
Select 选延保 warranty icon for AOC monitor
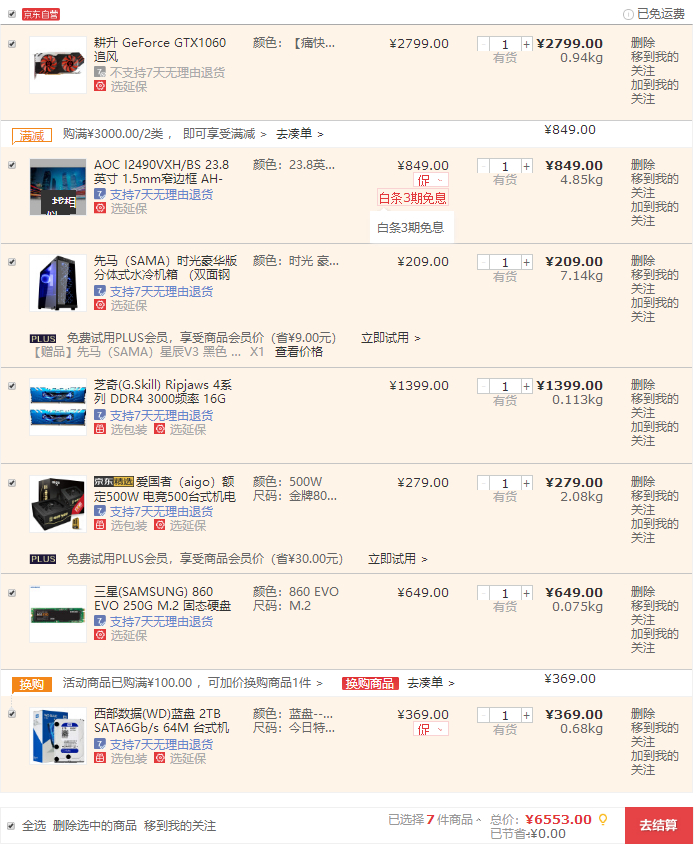(x=100, y=208)
